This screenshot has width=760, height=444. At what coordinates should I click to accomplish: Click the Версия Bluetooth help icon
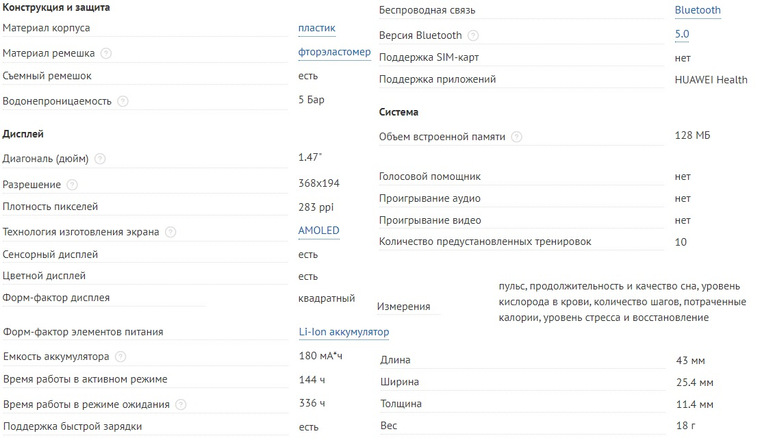click(x=474, y=35)
